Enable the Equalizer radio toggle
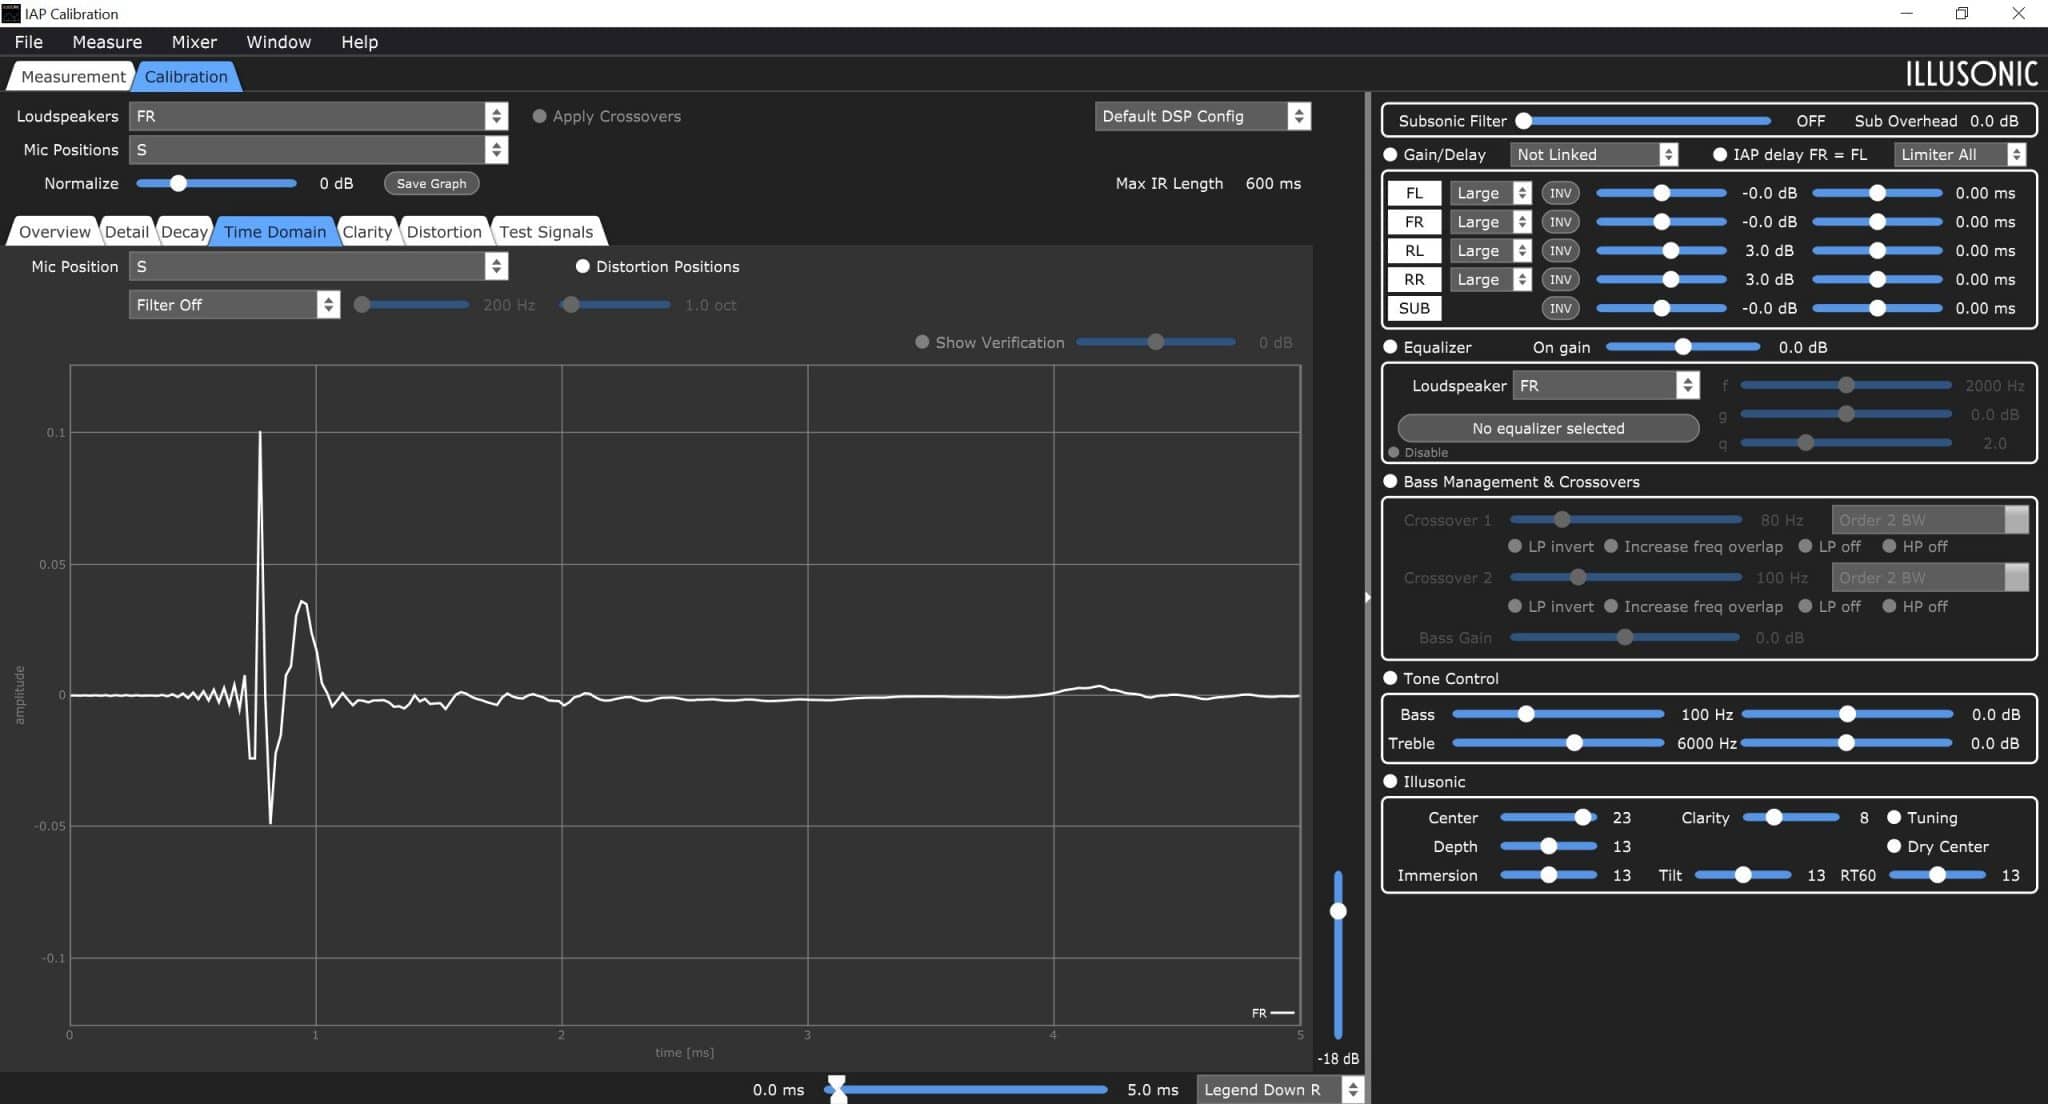Viewport: 2048px width, 1104px height. pos(1390,347)
